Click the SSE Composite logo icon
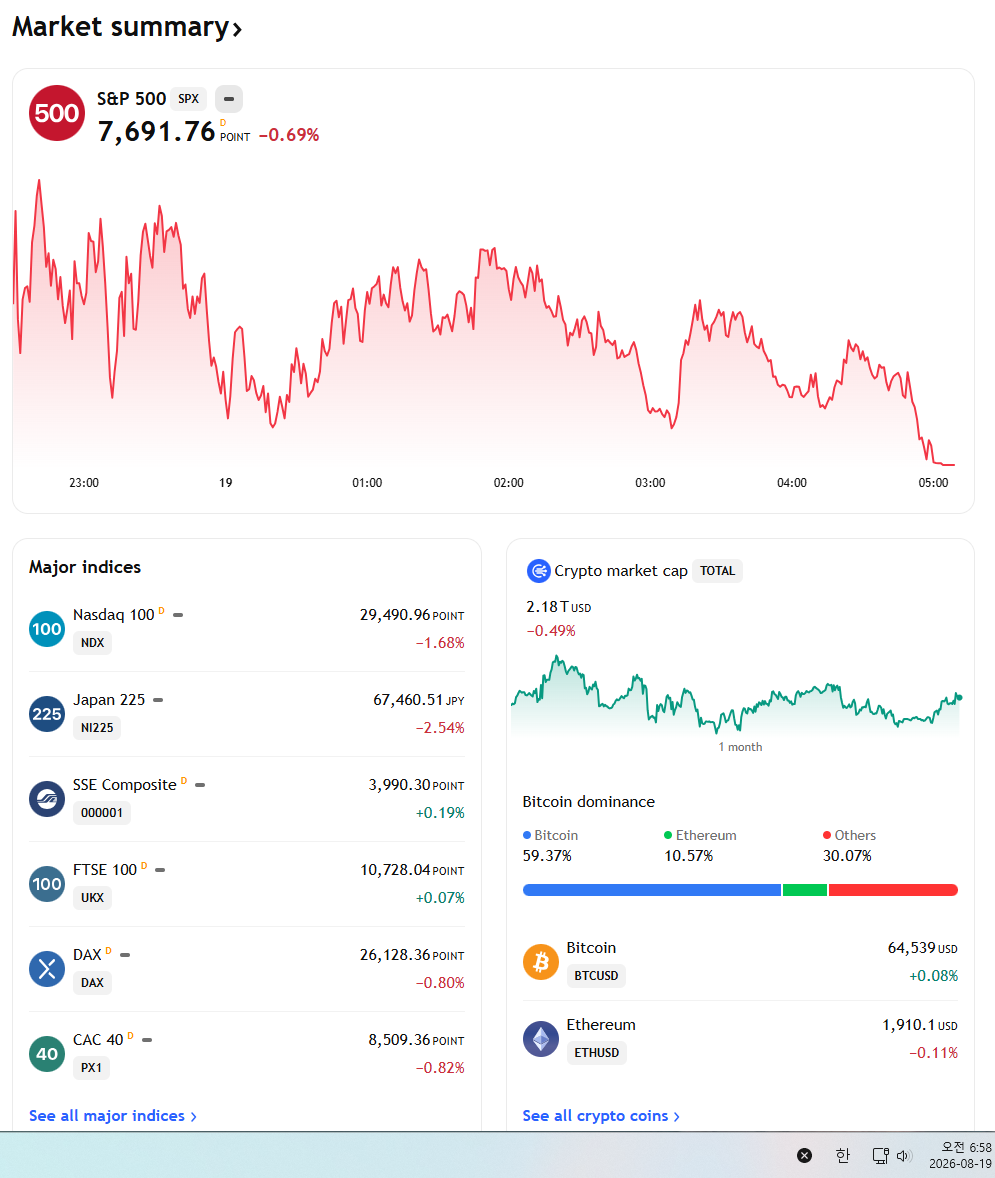Screen dimensions: 995x1178 click(x=47, y=799)
